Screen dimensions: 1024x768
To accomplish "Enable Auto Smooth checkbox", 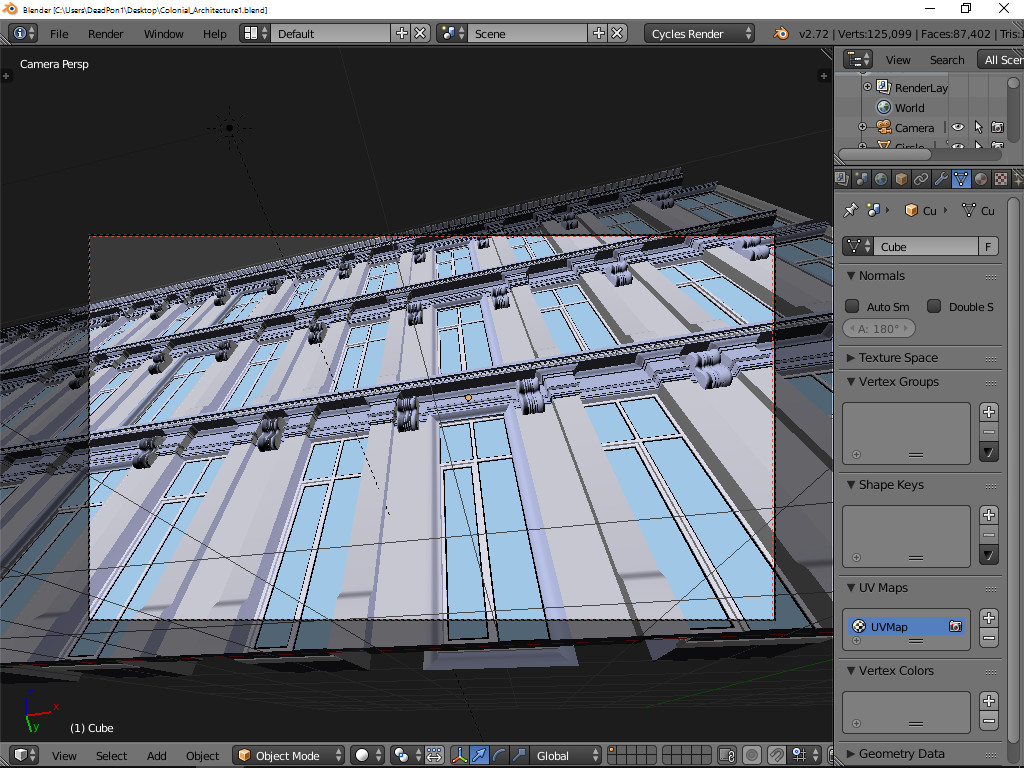I will [852, 306].
